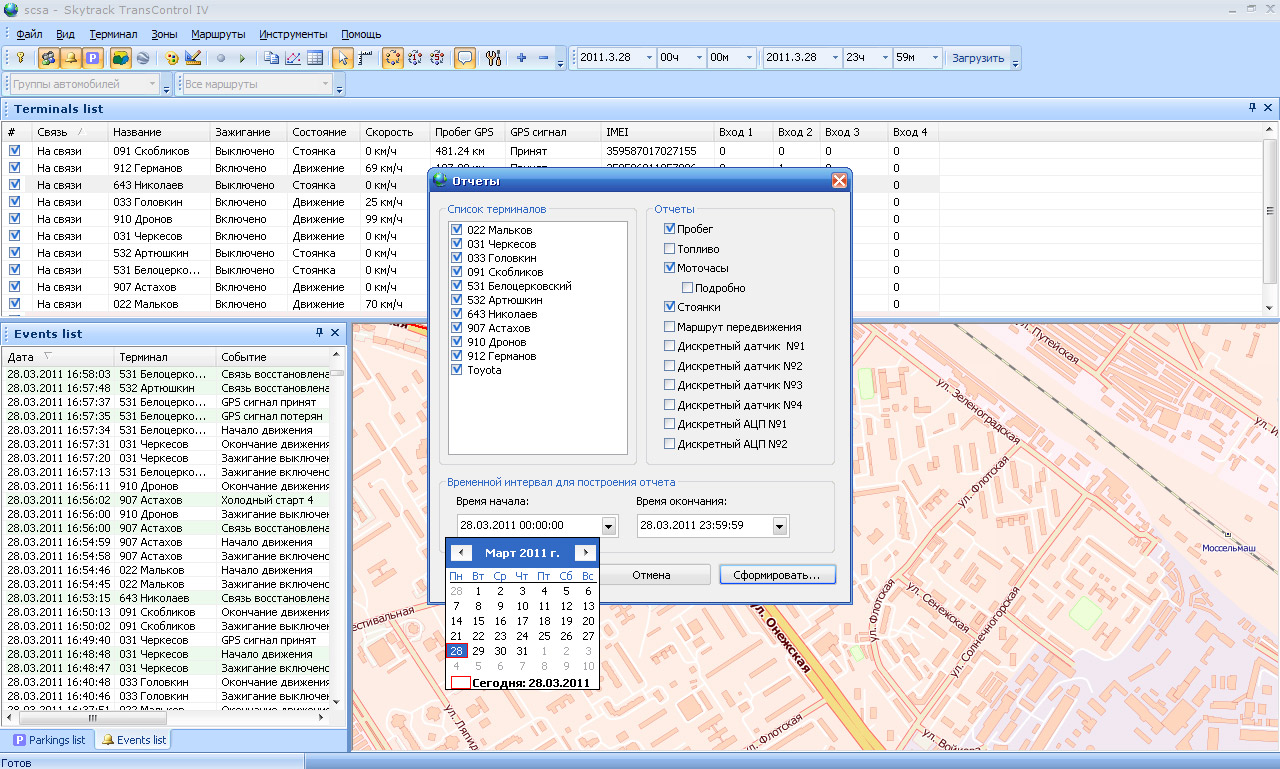
Task: Click the Сформировать button
Action: coord(776,575)
